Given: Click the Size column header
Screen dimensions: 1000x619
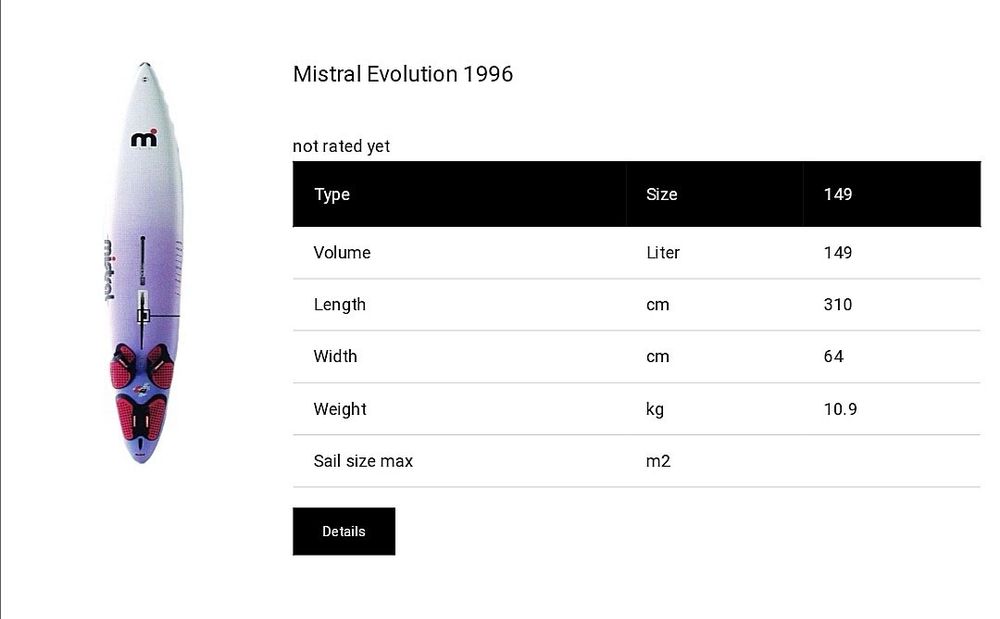Looking at the screenshot, I should [662, 194].
